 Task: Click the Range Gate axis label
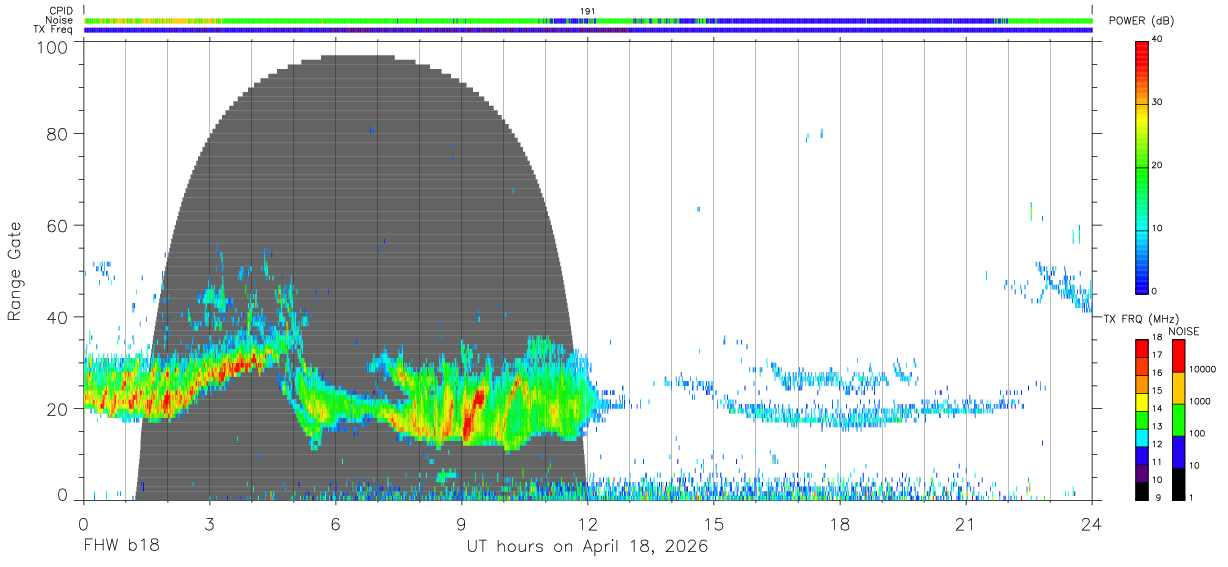[x=15, y=271]
